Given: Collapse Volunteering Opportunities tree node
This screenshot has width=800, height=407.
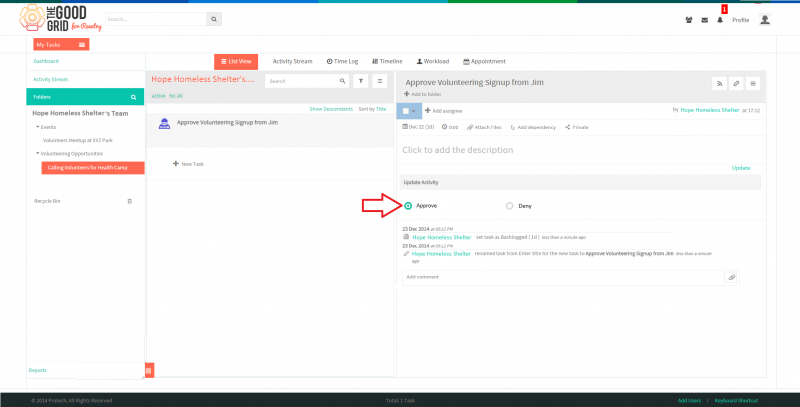Looking at the screenshot, I should (37, 154).
